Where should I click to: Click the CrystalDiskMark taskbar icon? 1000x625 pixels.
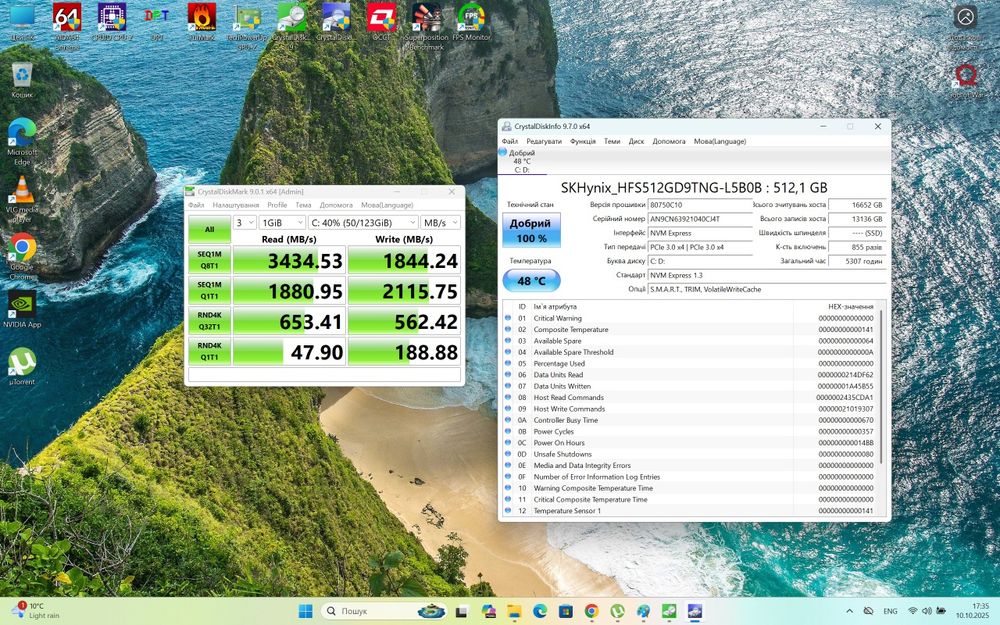tap(669, 611)
